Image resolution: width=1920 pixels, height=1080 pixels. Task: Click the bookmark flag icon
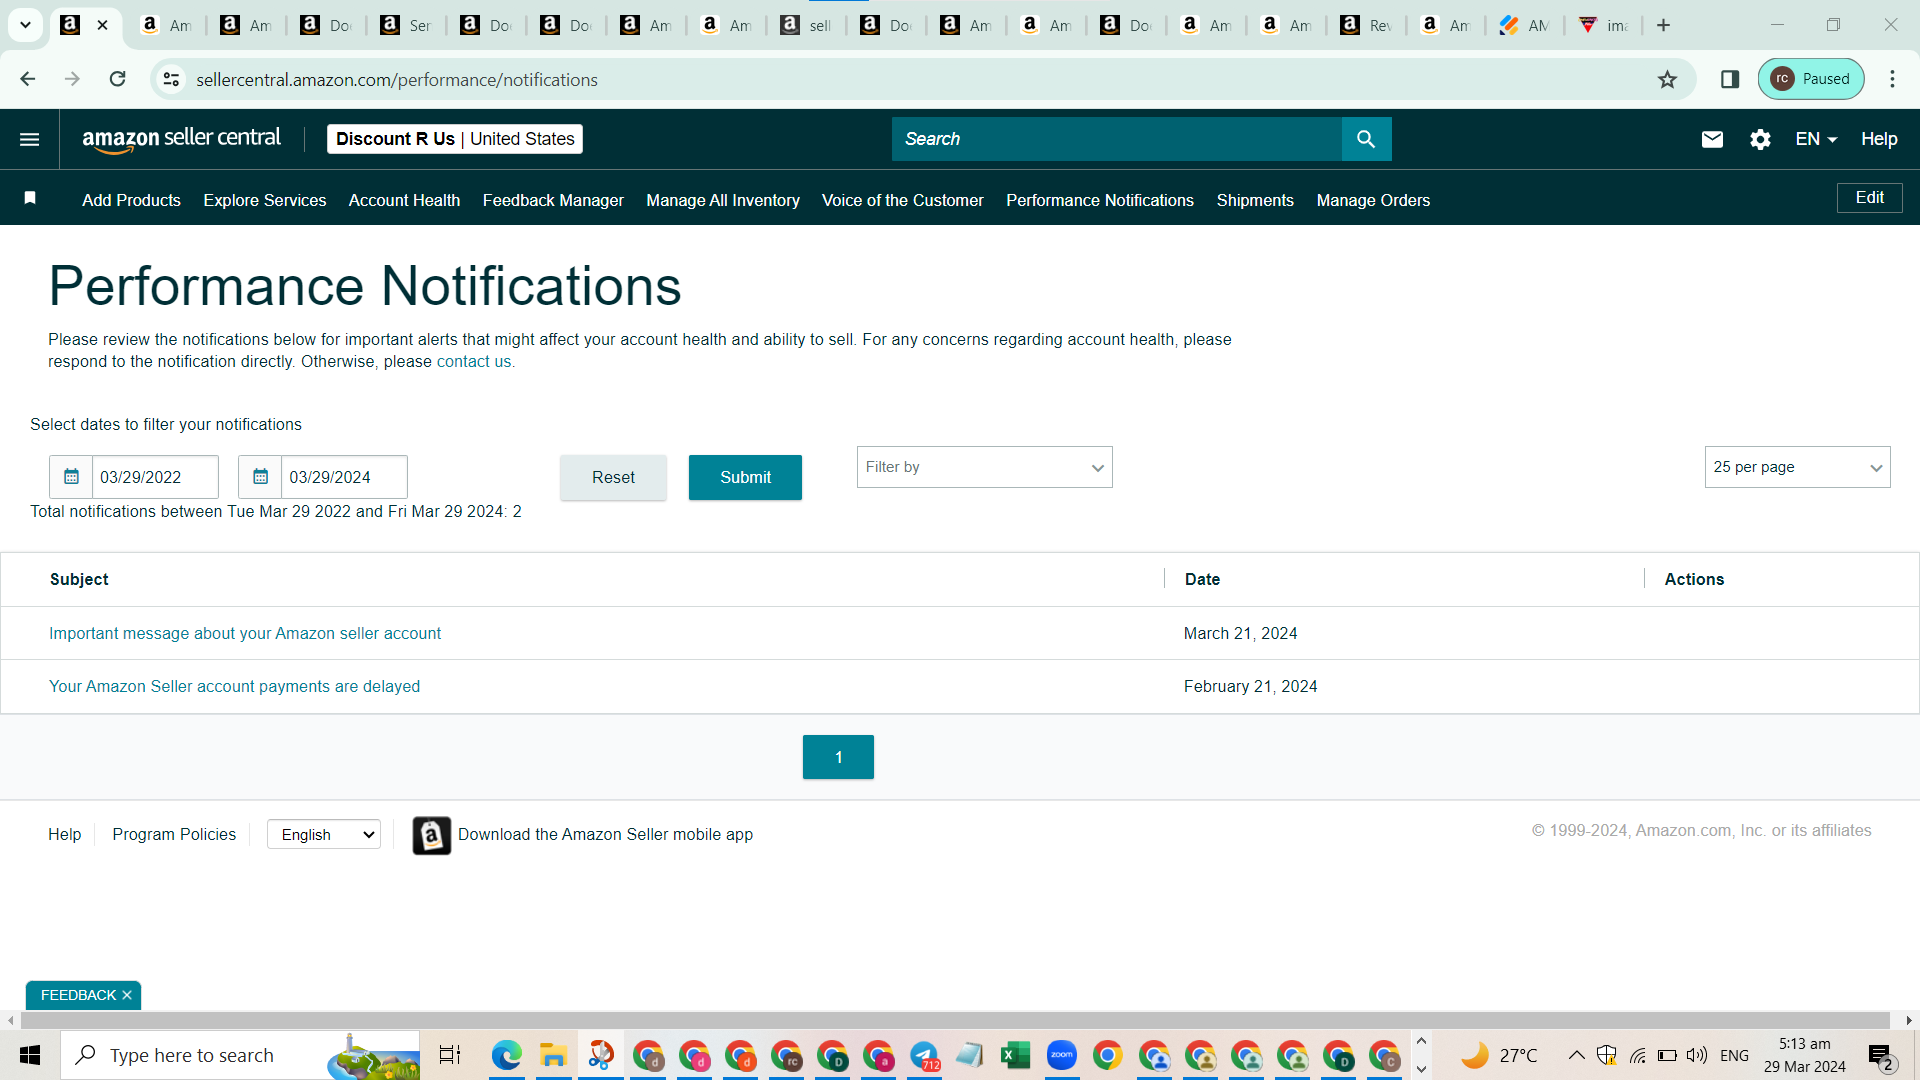coord(30,199)
